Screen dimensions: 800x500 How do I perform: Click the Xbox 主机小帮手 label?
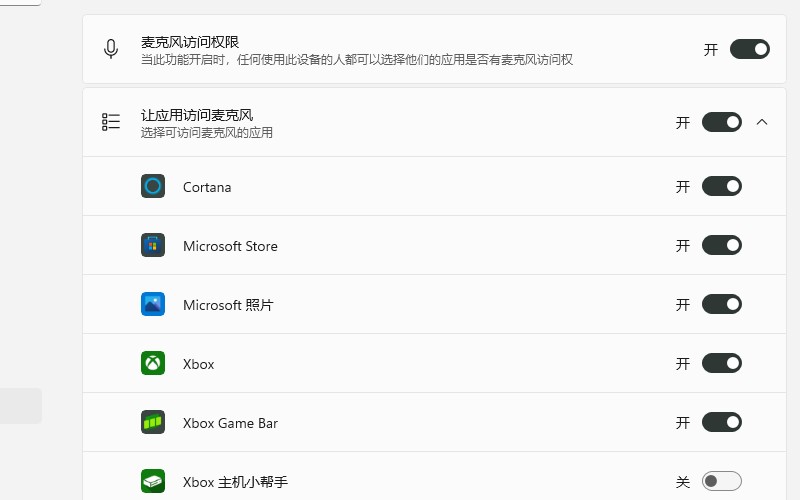pos(235,482)
